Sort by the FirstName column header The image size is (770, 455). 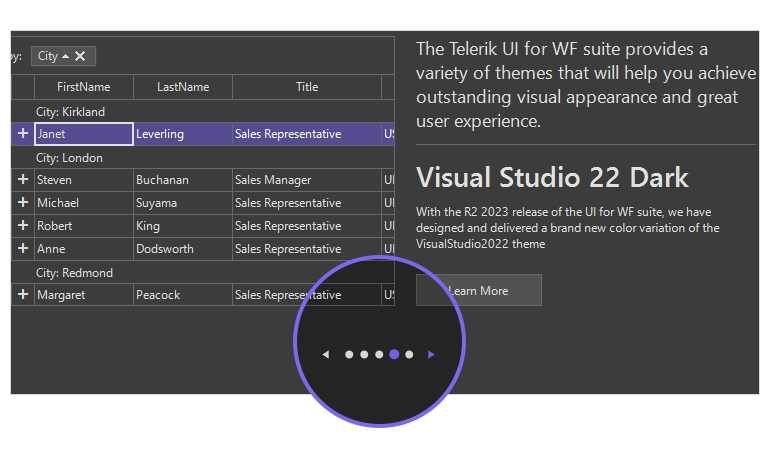(x=84, y=87)
